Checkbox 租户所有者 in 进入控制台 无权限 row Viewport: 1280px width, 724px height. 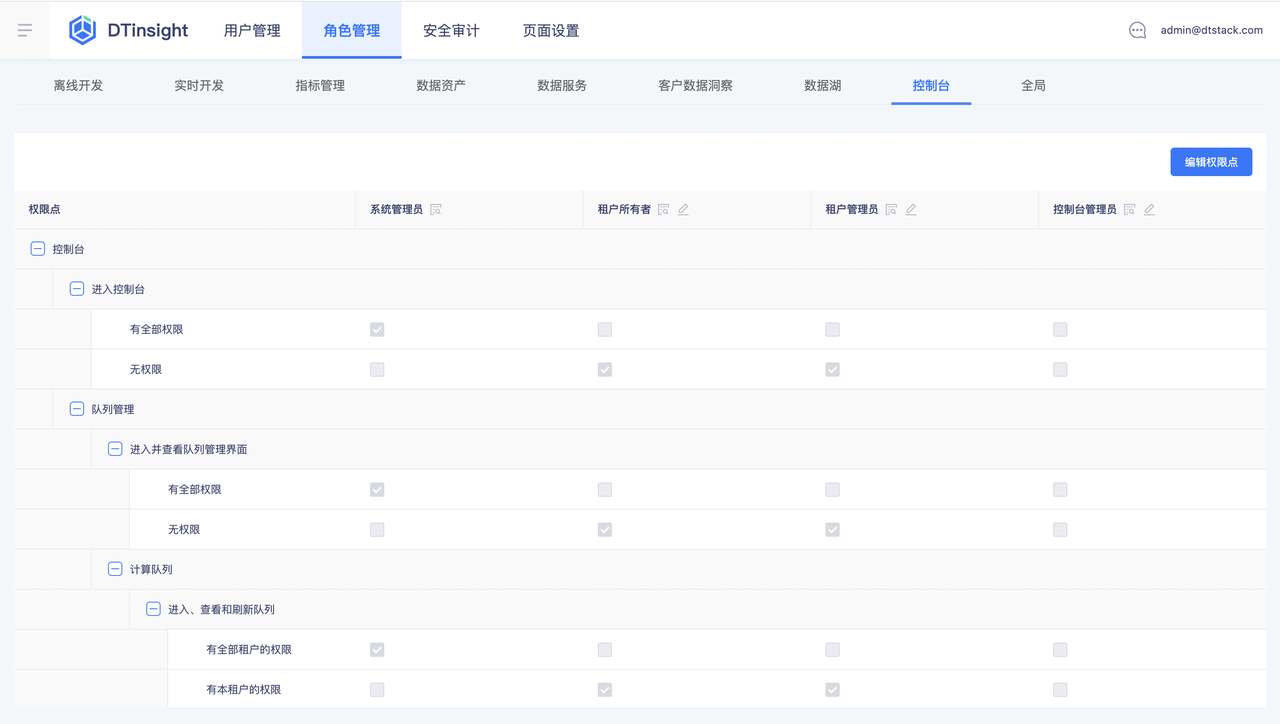pos(605,369)
